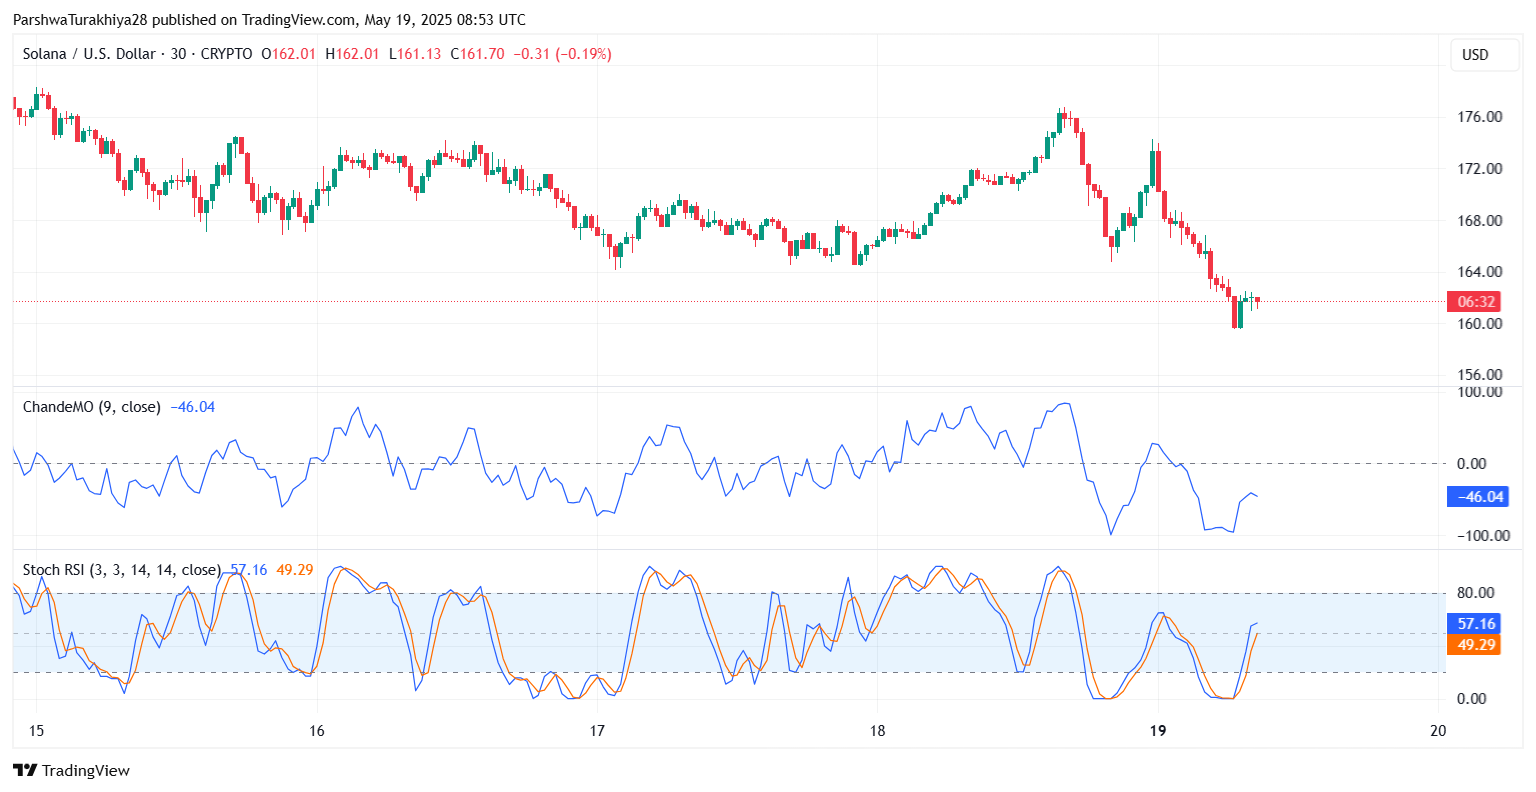Click the 156.00 price scale label
This screenshot has width=1536, height=792.
click(1479, 375)
